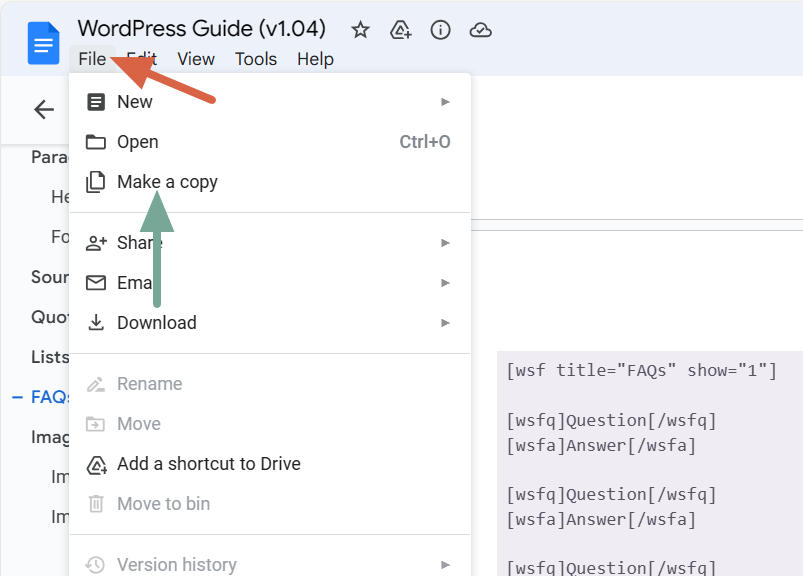The width and height of the screenshot is (803, 576).
Task: Expand the Download submenu arrow
Action: tap(445, 323)
